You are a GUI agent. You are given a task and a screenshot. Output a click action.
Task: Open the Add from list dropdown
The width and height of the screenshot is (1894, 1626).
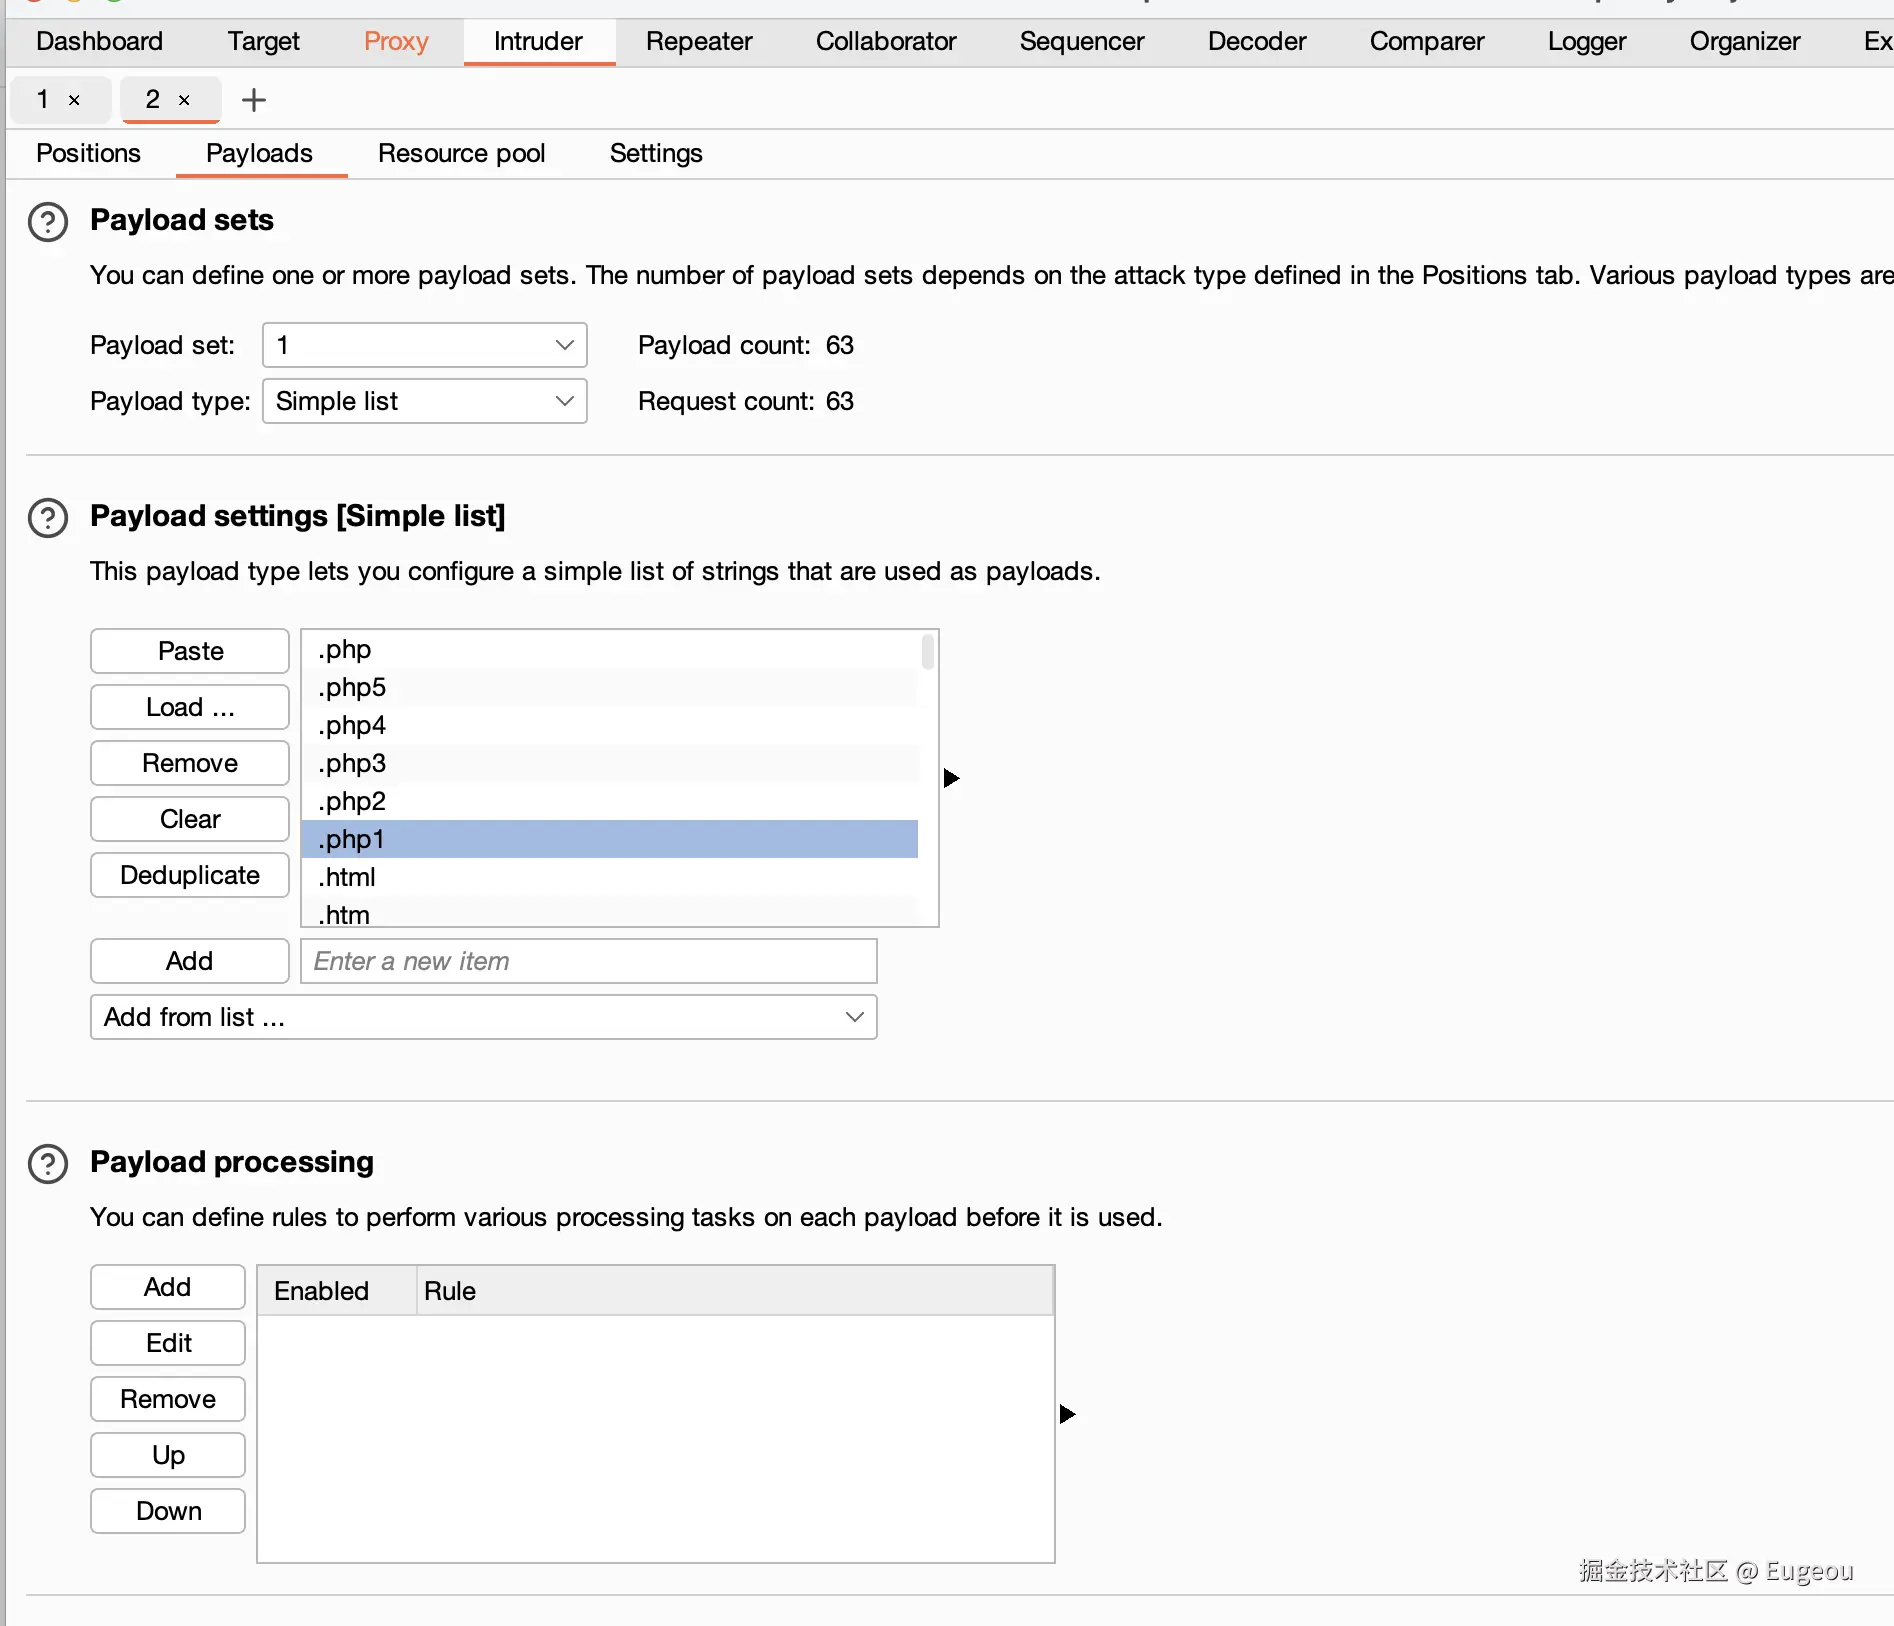pyautogui.click(x=484, y=1017)
